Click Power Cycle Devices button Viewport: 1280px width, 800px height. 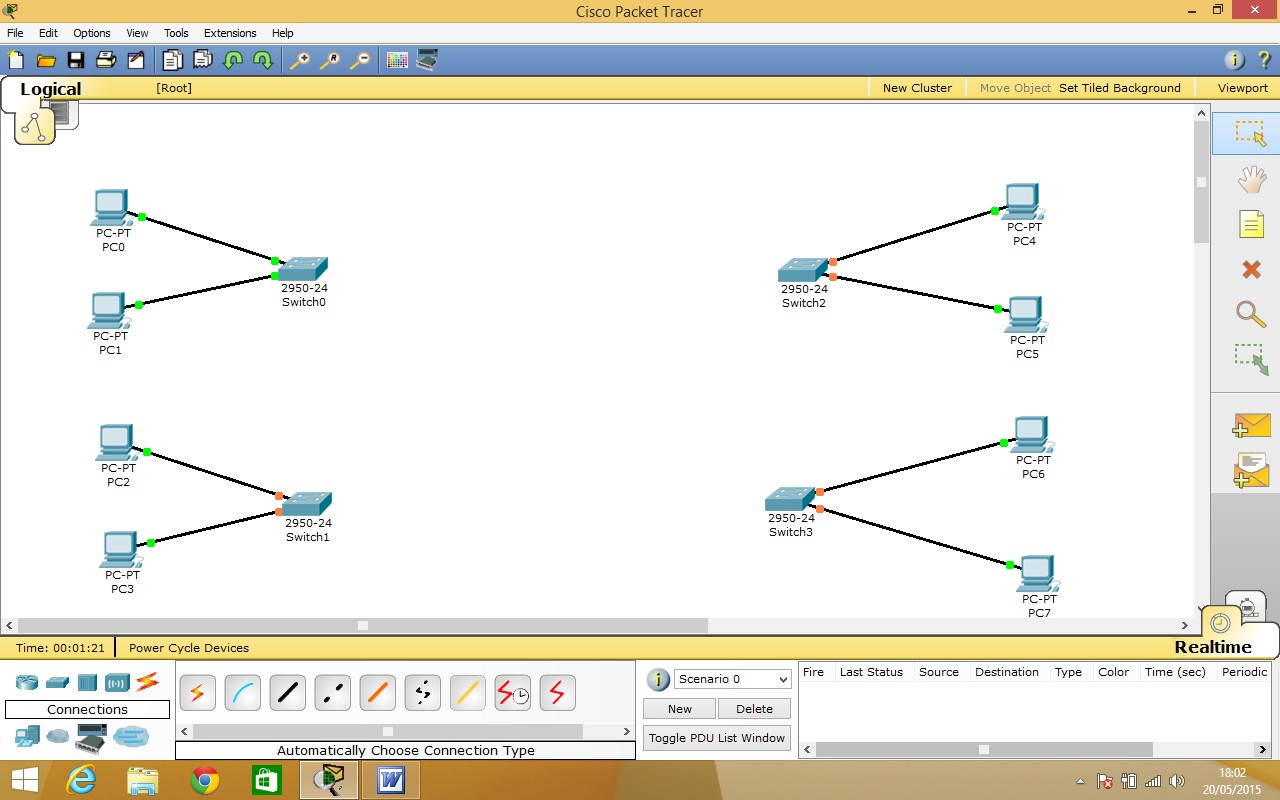pos(189,648)
